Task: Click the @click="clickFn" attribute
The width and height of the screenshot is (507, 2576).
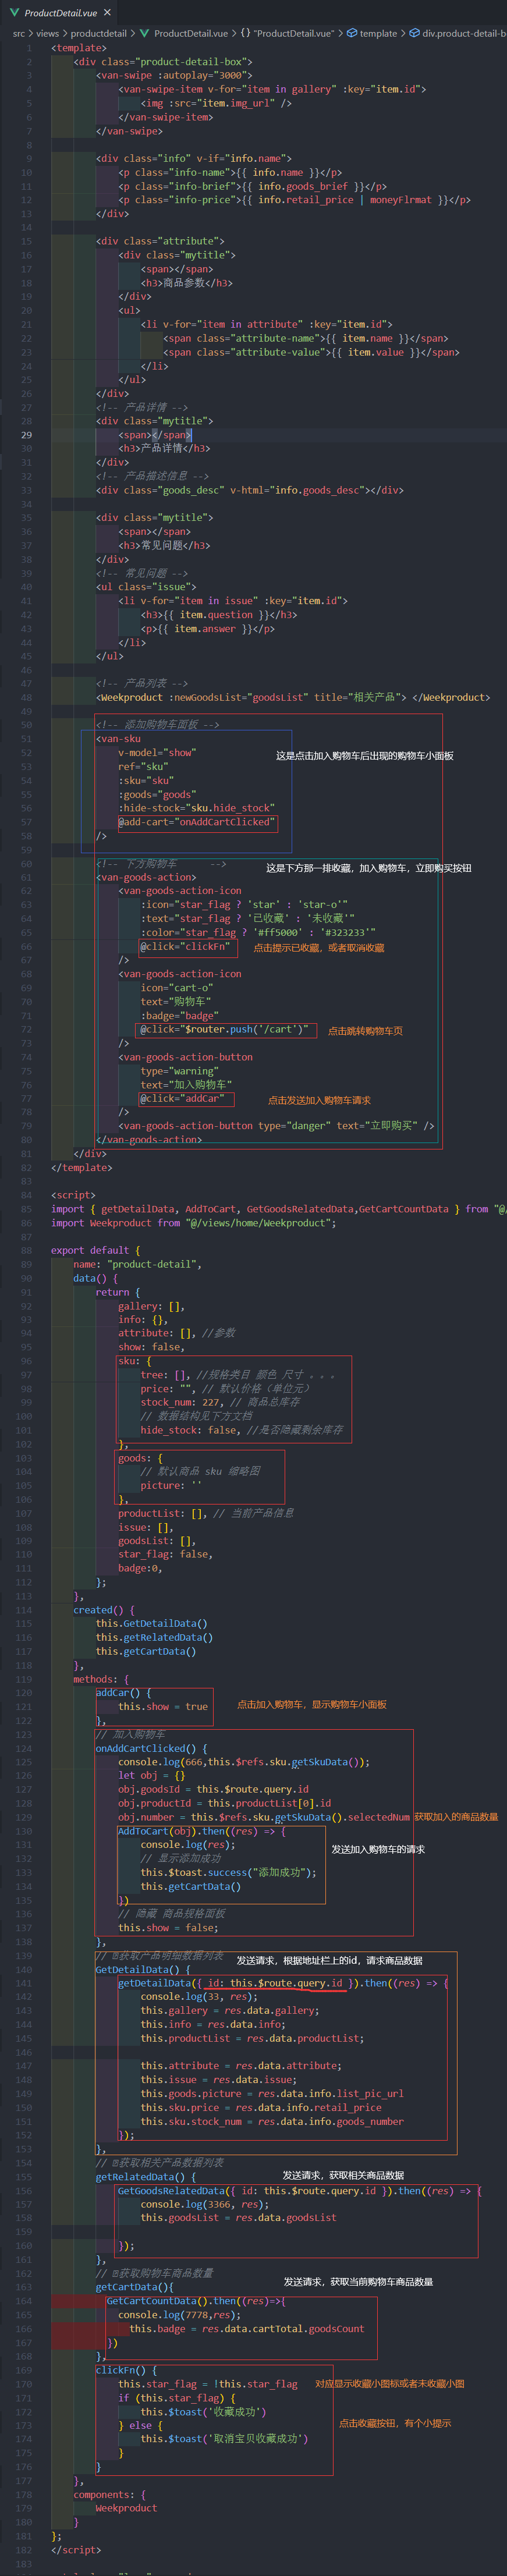Action: click(x=186, y=945)
